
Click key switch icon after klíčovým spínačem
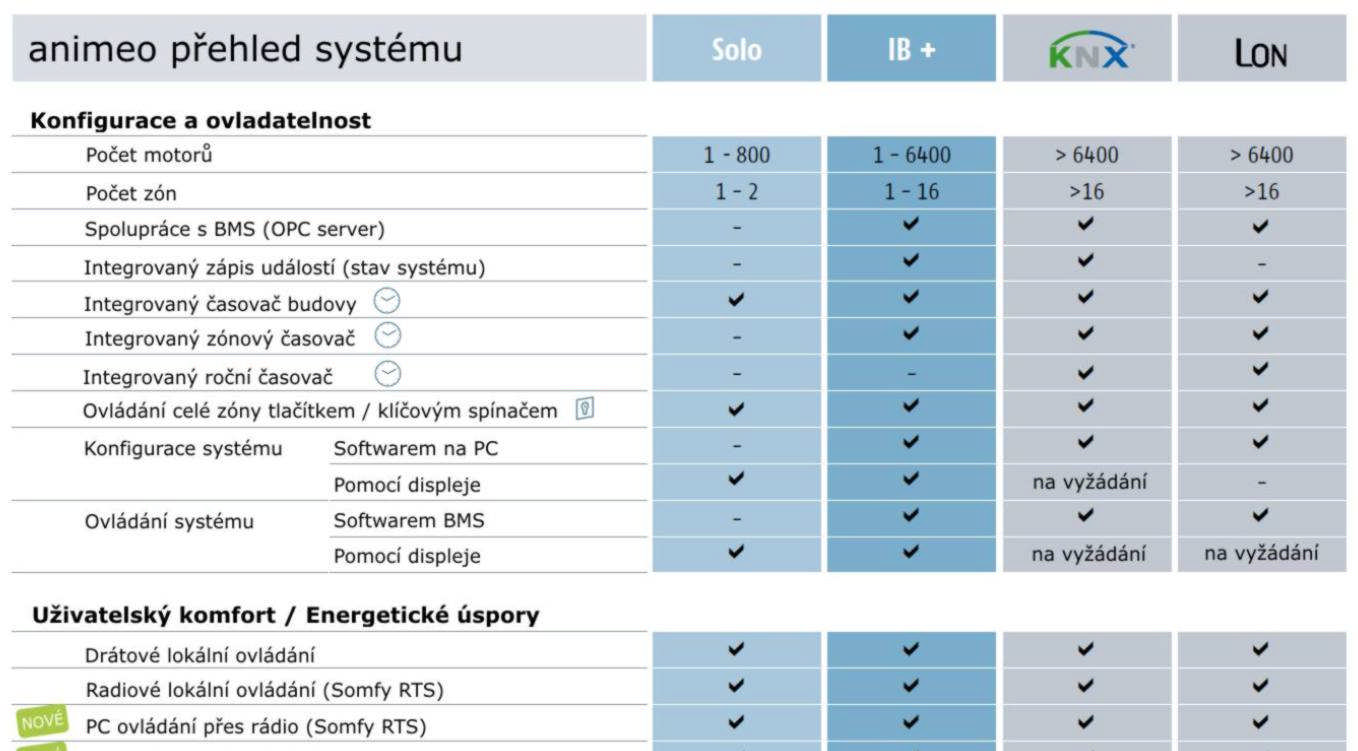click(x=584, y=410)
